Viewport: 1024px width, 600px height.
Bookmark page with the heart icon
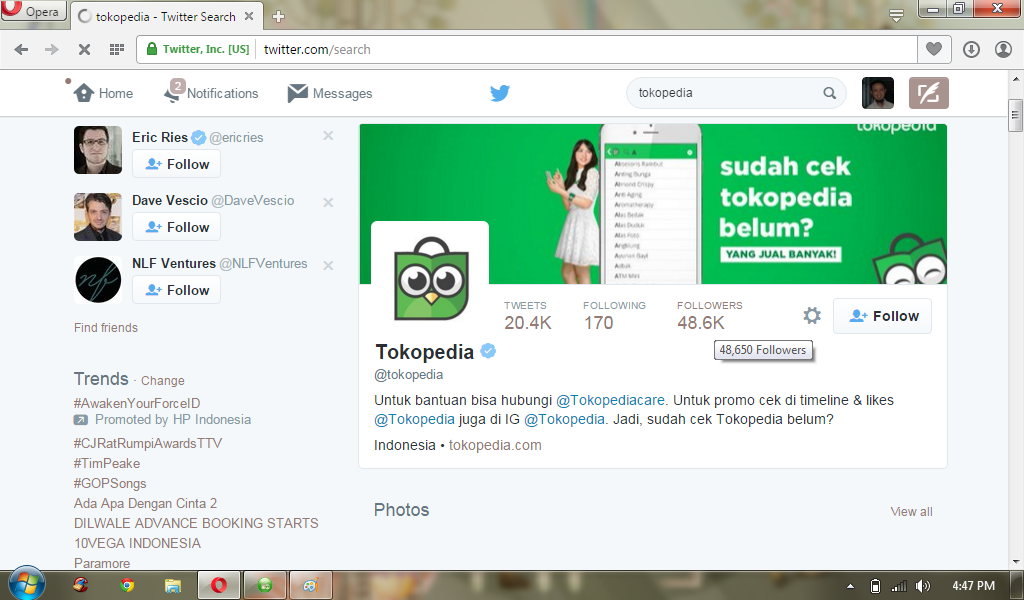934,49
